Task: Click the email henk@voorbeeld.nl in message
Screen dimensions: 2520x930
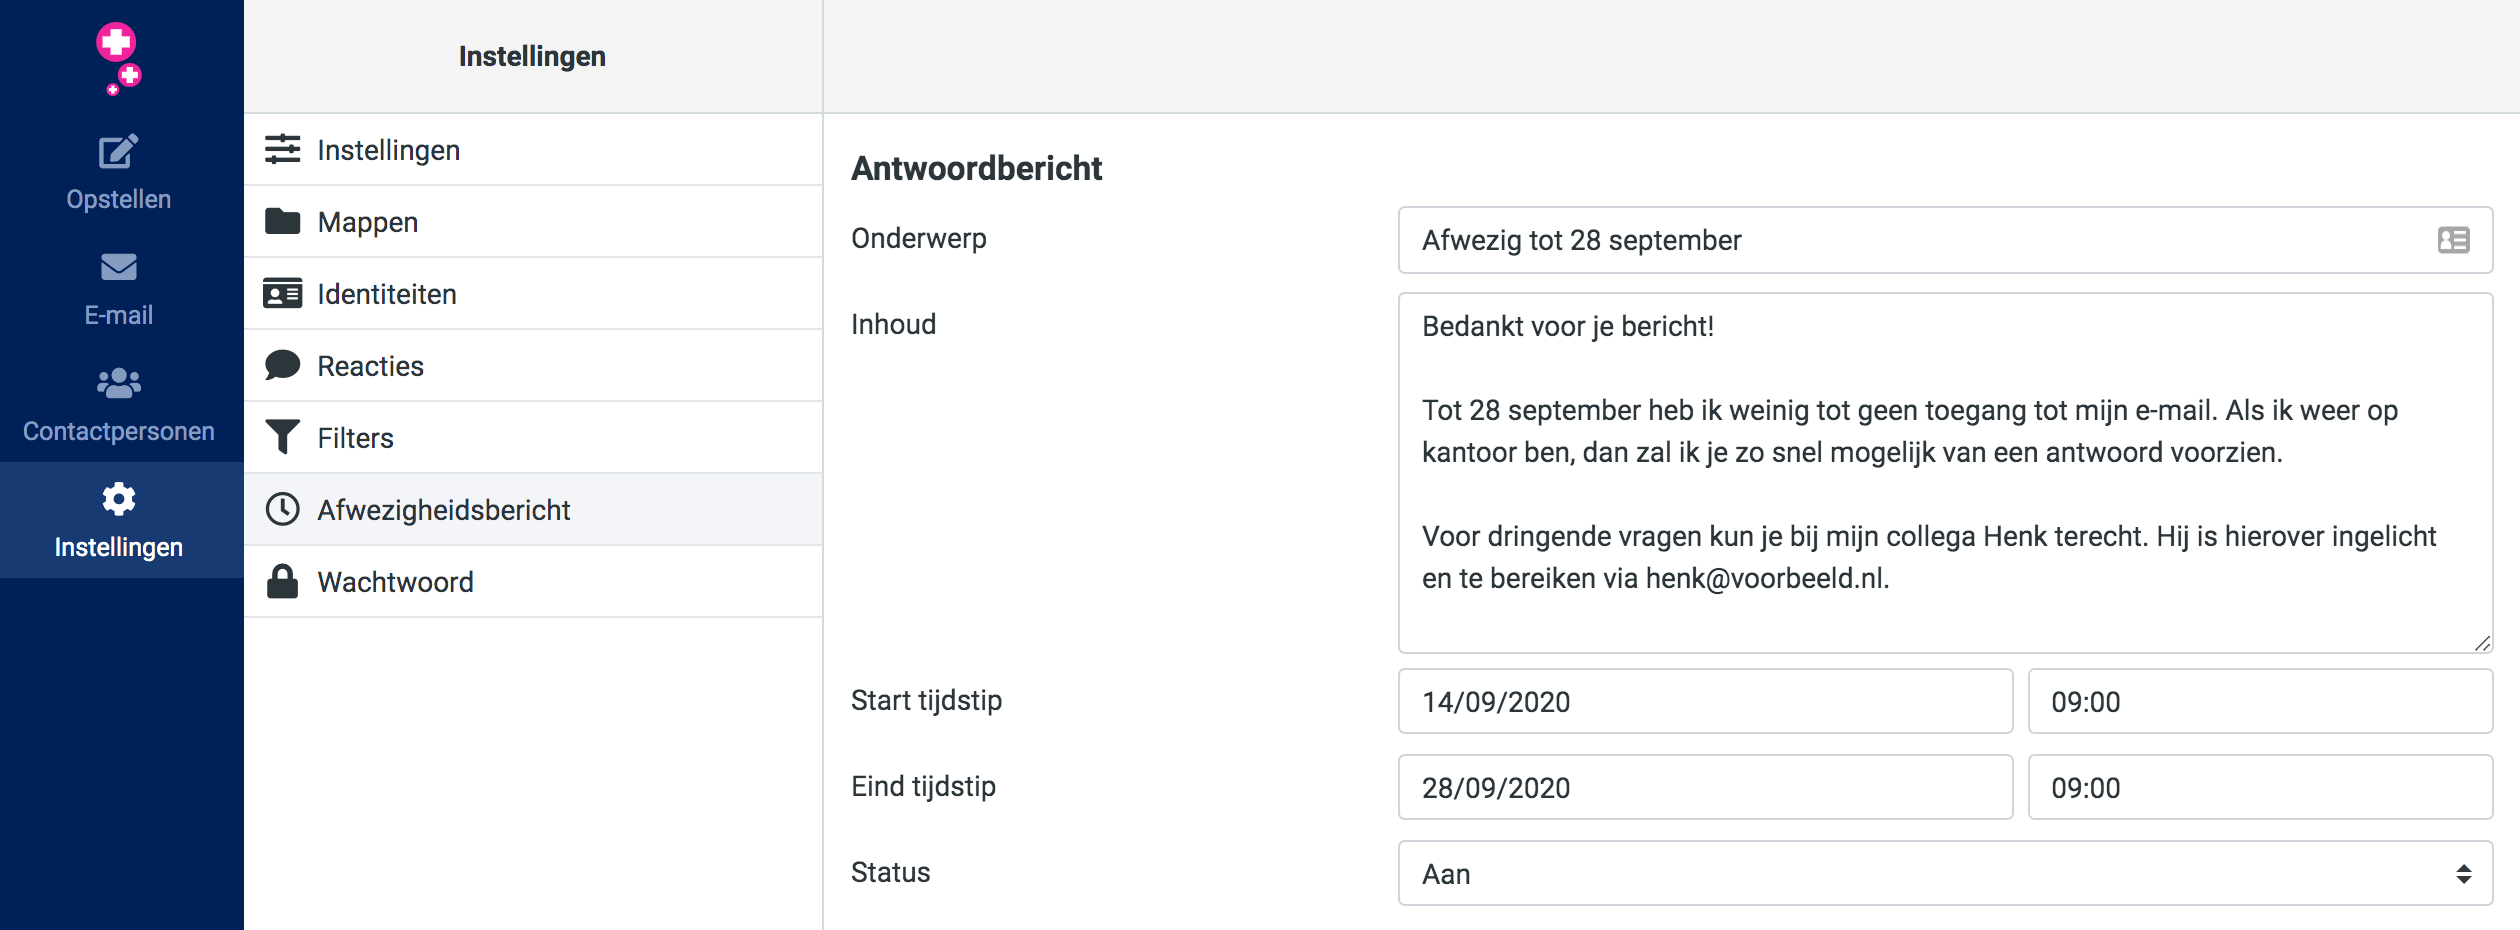Action: (x=1765, y=578)
